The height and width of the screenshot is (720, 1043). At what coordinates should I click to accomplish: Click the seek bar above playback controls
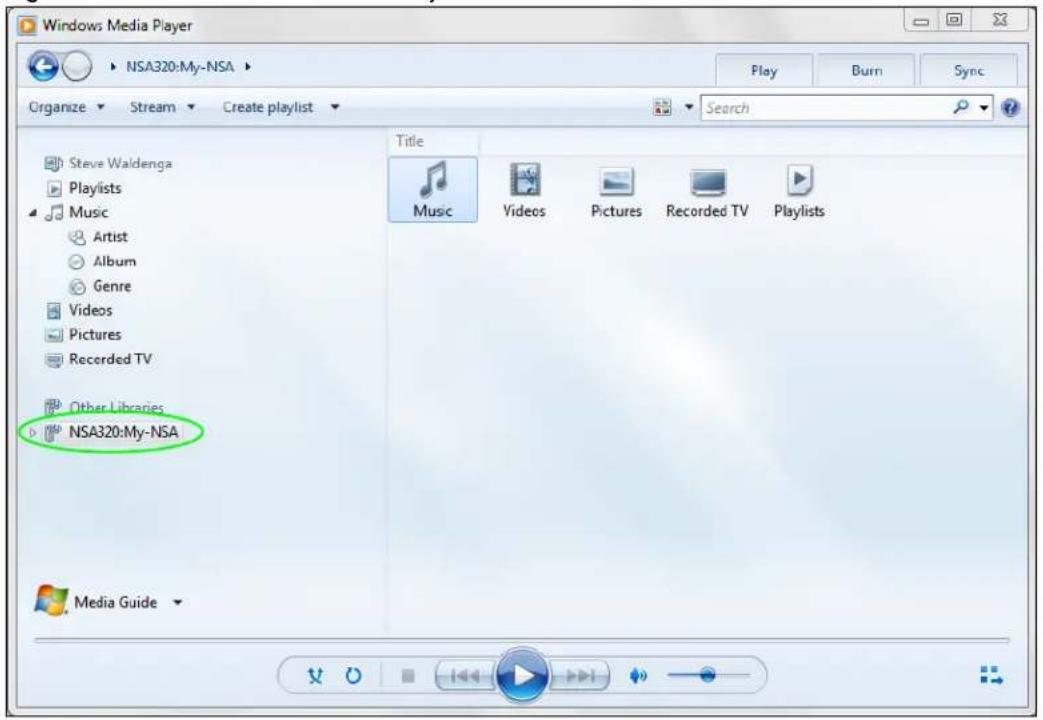tap(522, 639)
